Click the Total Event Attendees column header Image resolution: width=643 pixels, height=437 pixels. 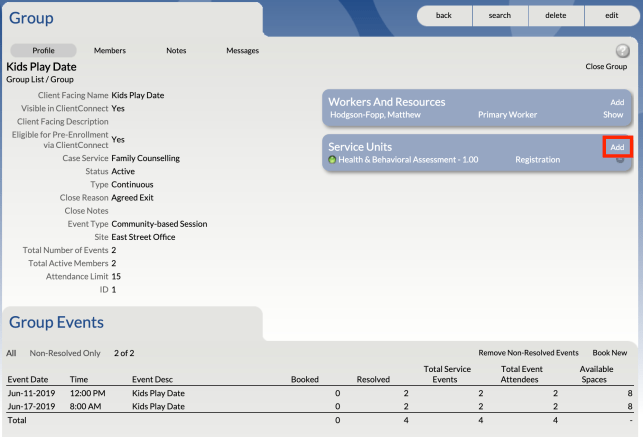(x=521, y=374)
